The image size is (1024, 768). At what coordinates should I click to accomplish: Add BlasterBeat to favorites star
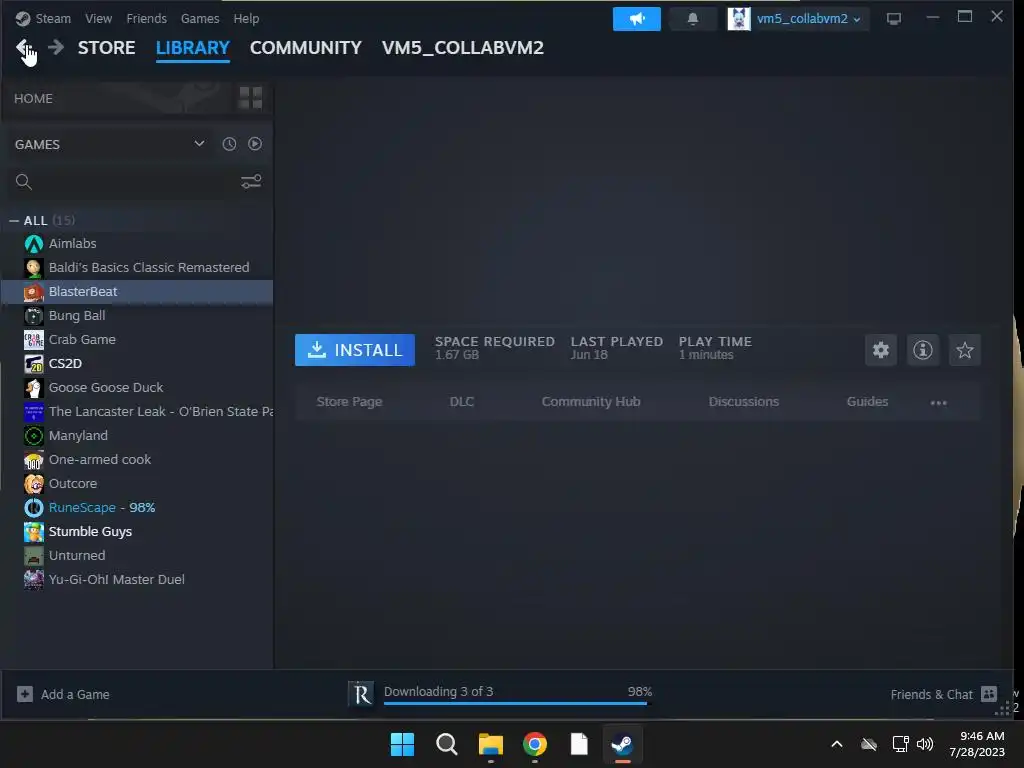coord(965,350)
